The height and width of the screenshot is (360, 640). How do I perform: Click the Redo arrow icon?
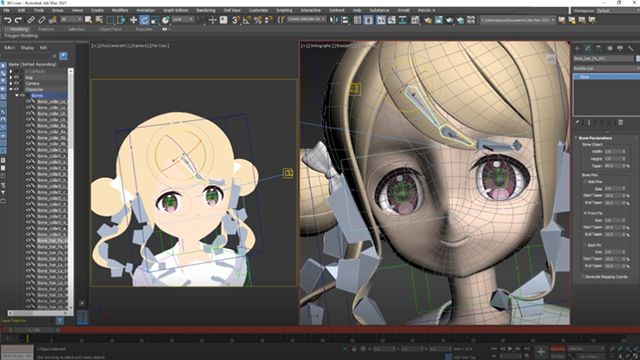click(x=18, y=20)
